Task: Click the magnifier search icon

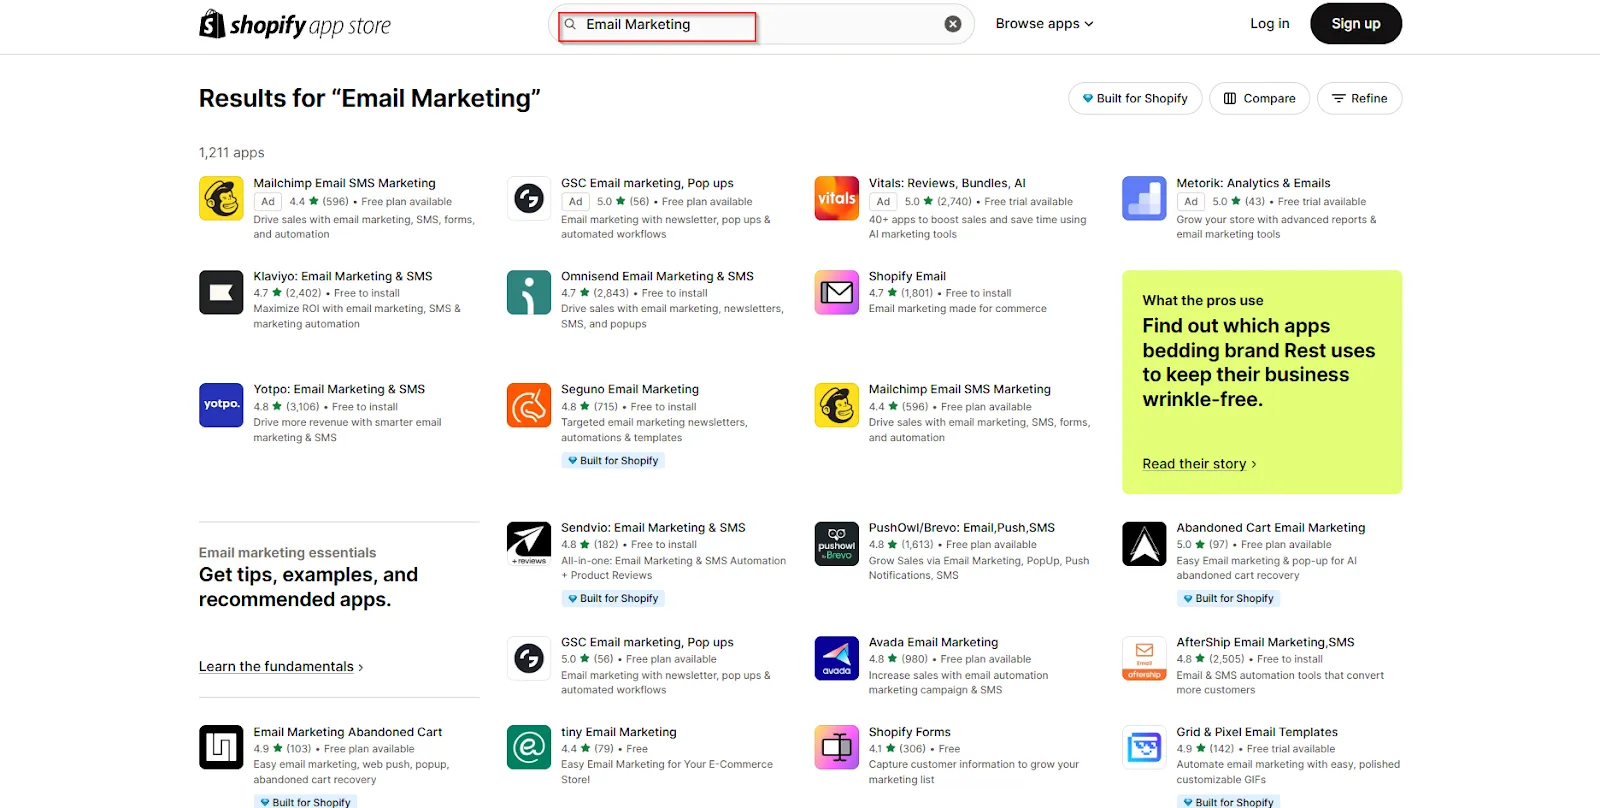Action: click(x=570, y=24)
